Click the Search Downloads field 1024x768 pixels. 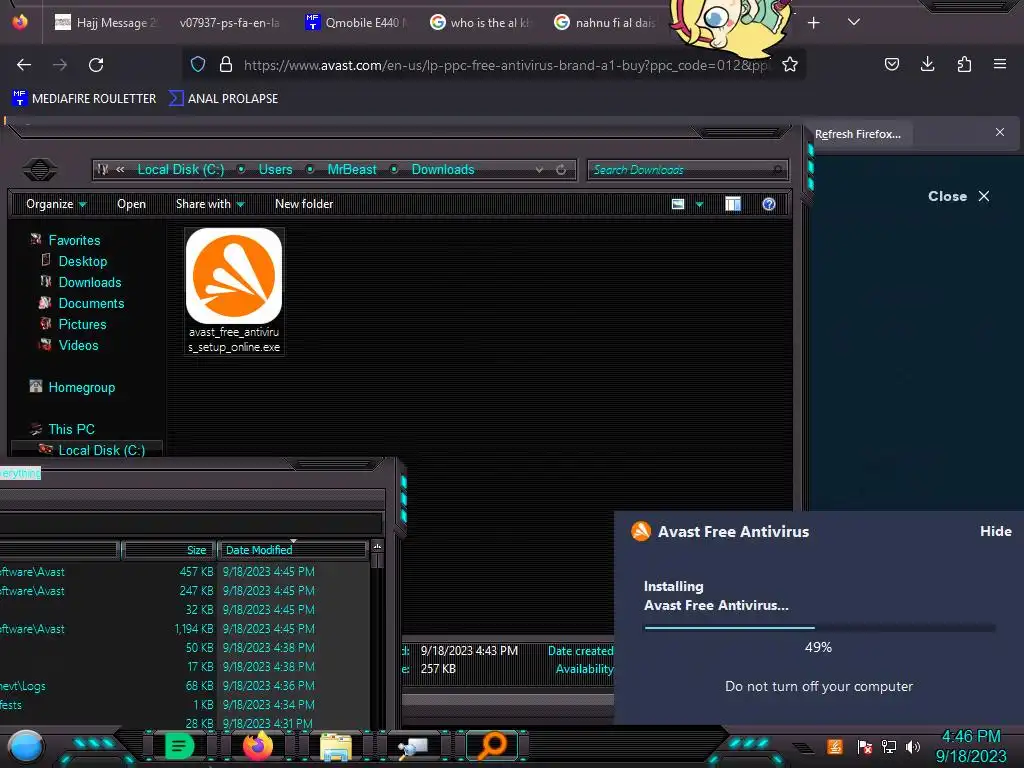pos(688,170)
